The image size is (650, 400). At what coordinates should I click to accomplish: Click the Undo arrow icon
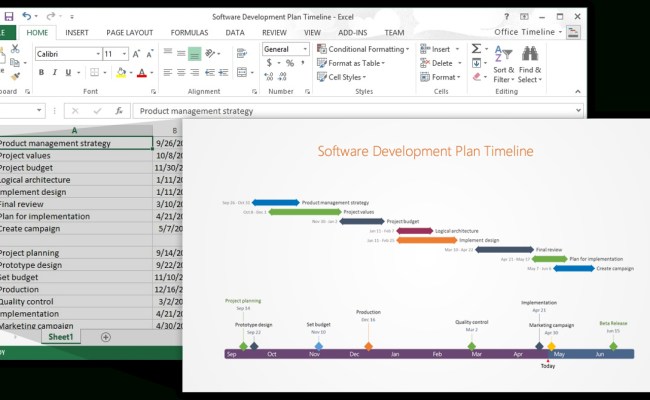point(27,16)
